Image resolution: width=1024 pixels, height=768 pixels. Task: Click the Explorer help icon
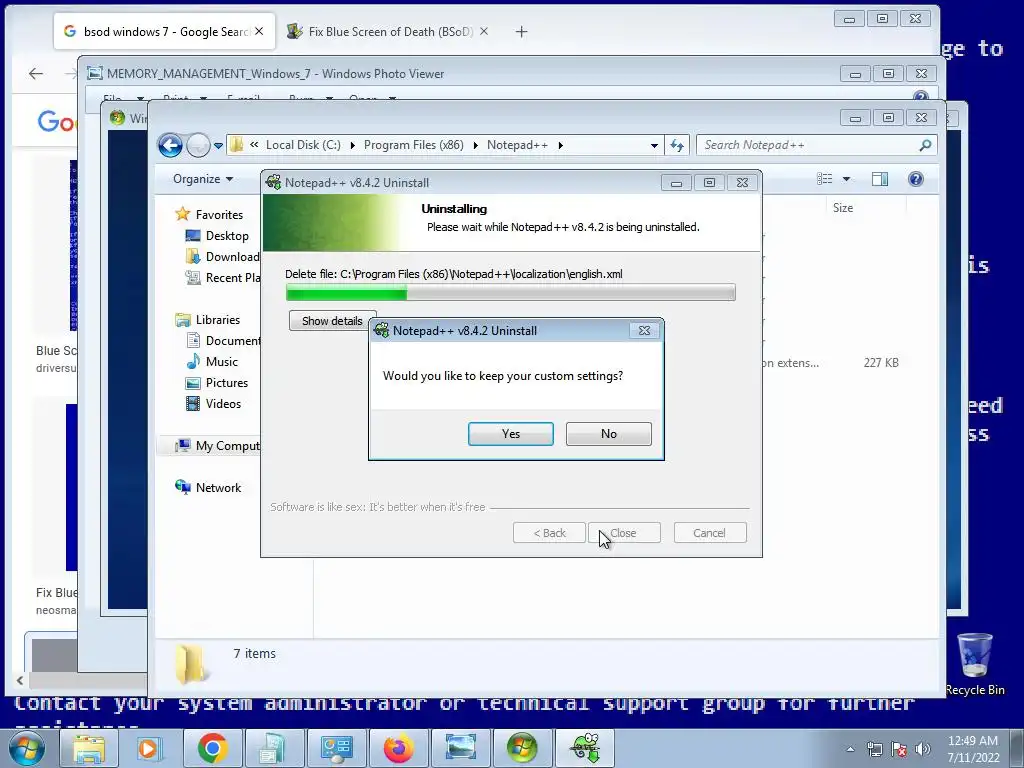click(916, 179)
